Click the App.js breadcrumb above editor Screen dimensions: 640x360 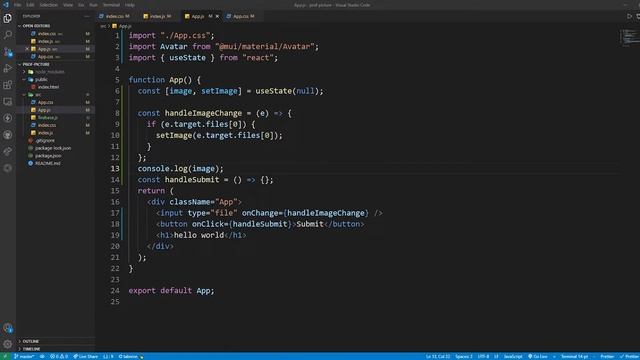click(x=122, y=26)
